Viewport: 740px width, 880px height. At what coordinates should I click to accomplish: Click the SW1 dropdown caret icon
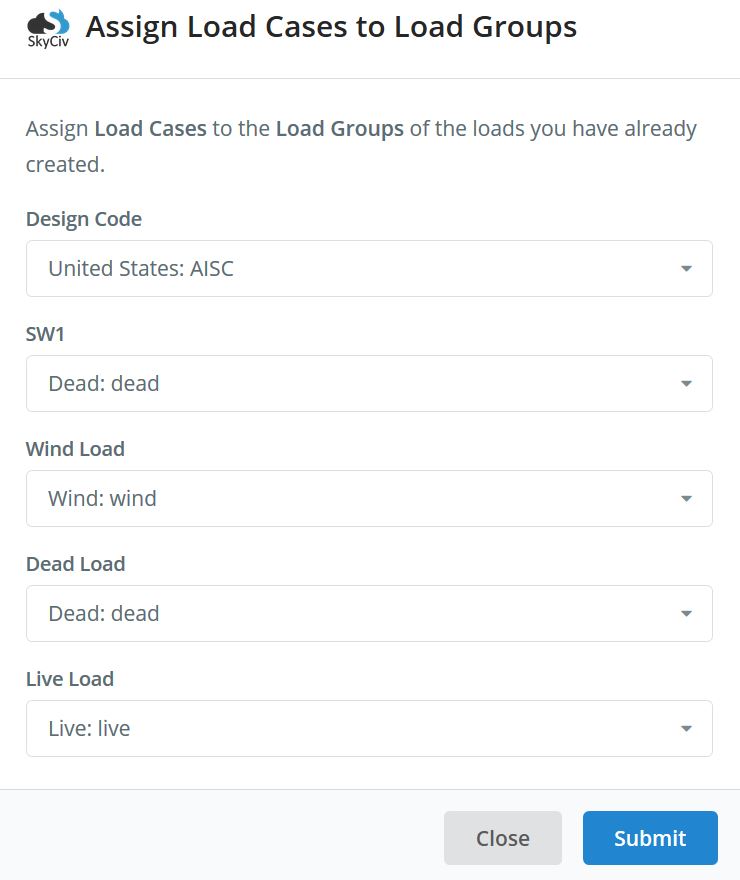(686, 384)
